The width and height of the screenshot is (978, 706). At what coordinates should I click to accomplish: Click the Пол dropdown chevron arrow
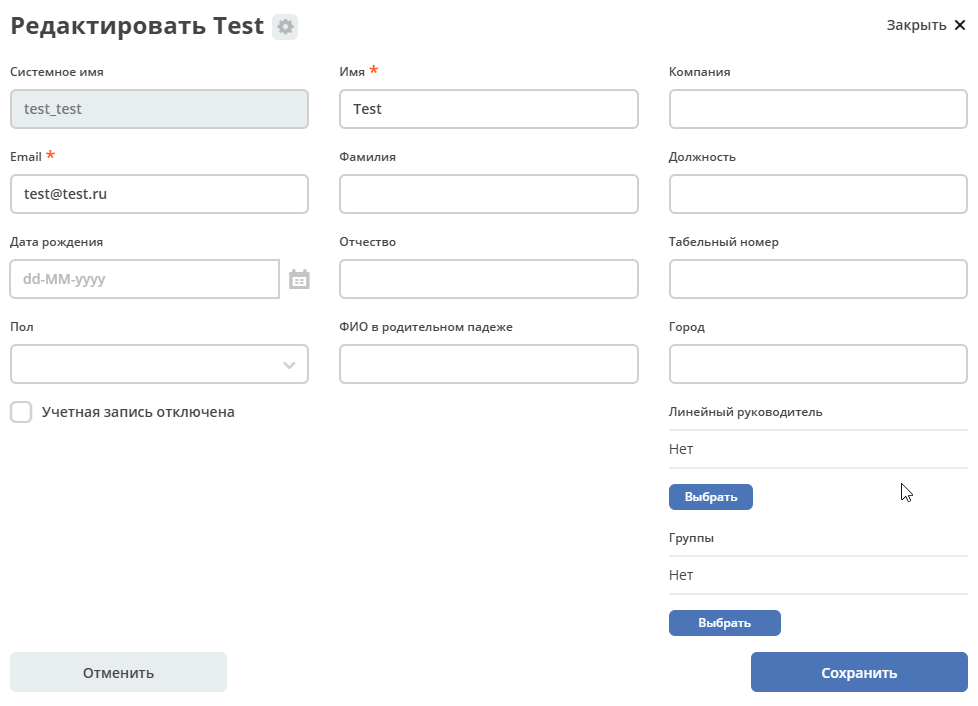pyautogui.click(x=289, y=365)
